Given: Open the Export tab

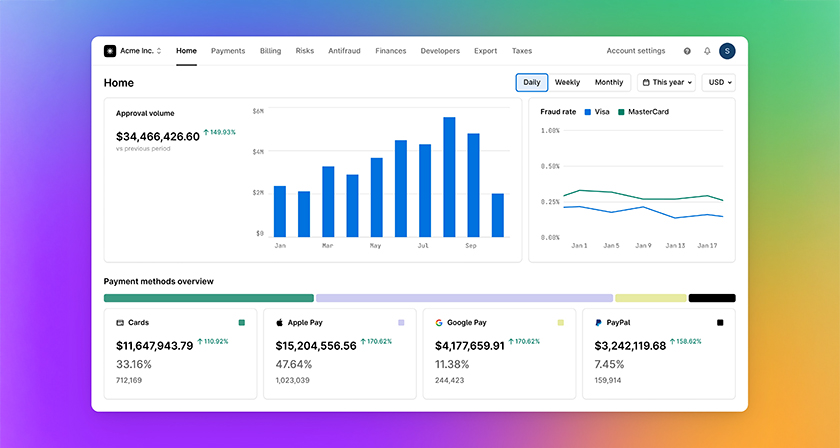Looking at the screenshot, I should [486, 51].
